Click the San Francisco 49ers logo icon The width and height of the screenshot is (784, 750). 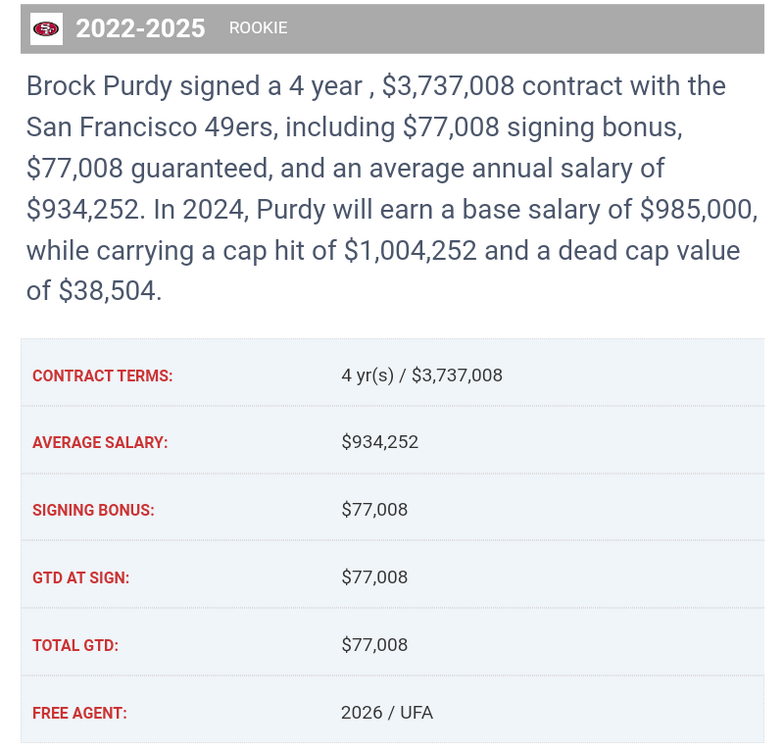pos(46,28)
